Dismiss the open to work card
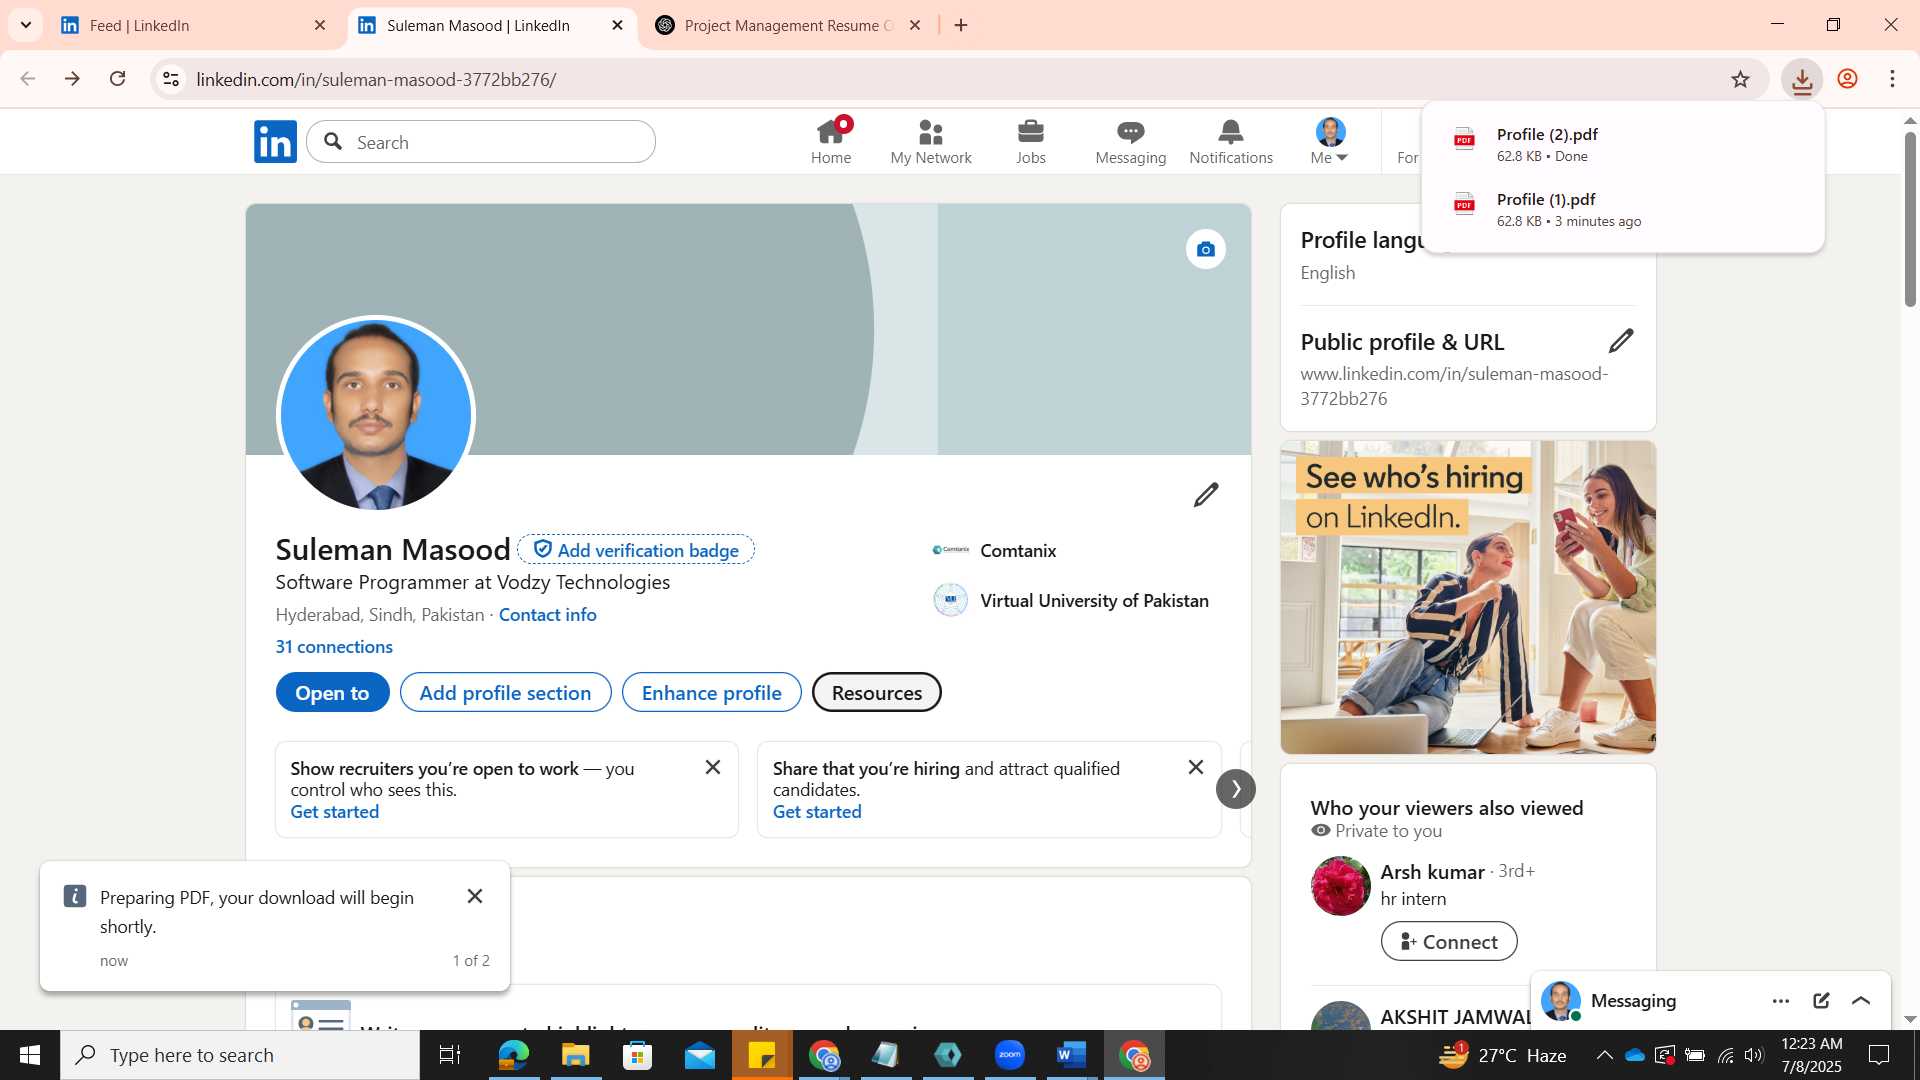The image size is (1920, 1080). point(713,767)
